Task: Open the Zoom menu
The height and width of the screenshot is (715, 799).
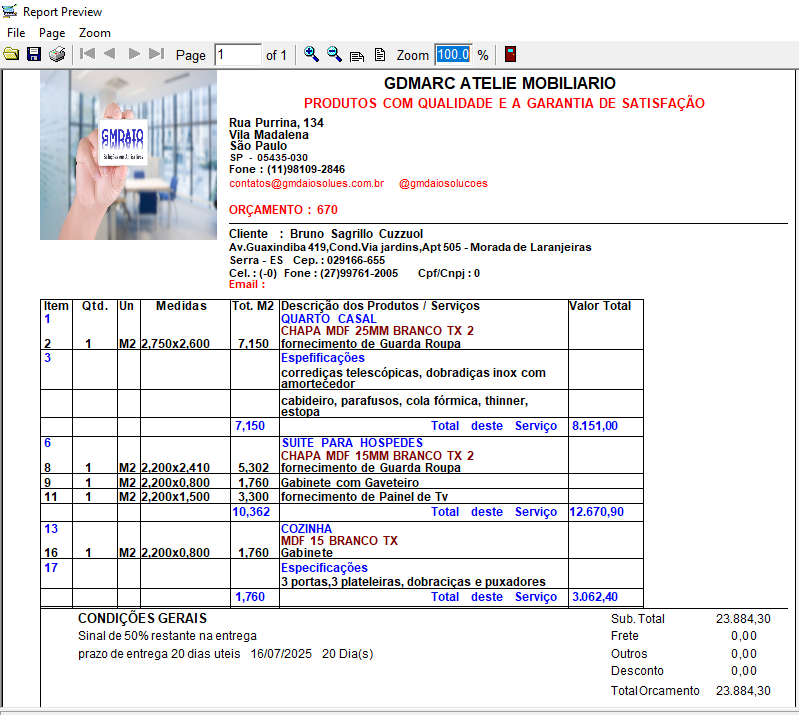Action: (95, 33)
